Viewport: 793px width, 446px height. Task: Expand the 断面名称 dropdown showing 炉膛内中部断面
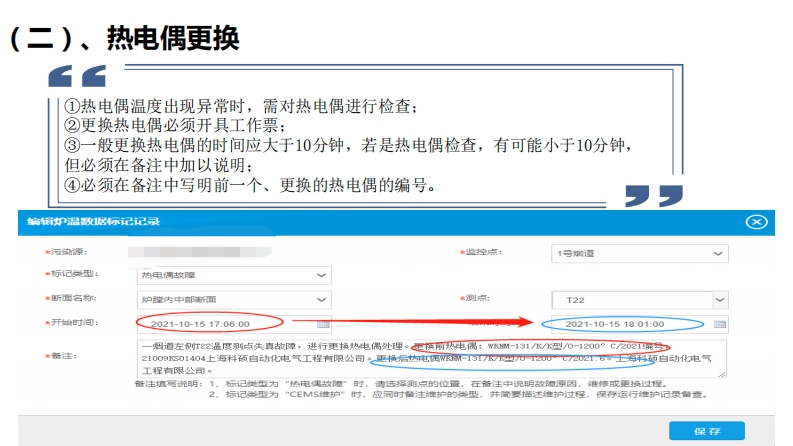[322, 299]
